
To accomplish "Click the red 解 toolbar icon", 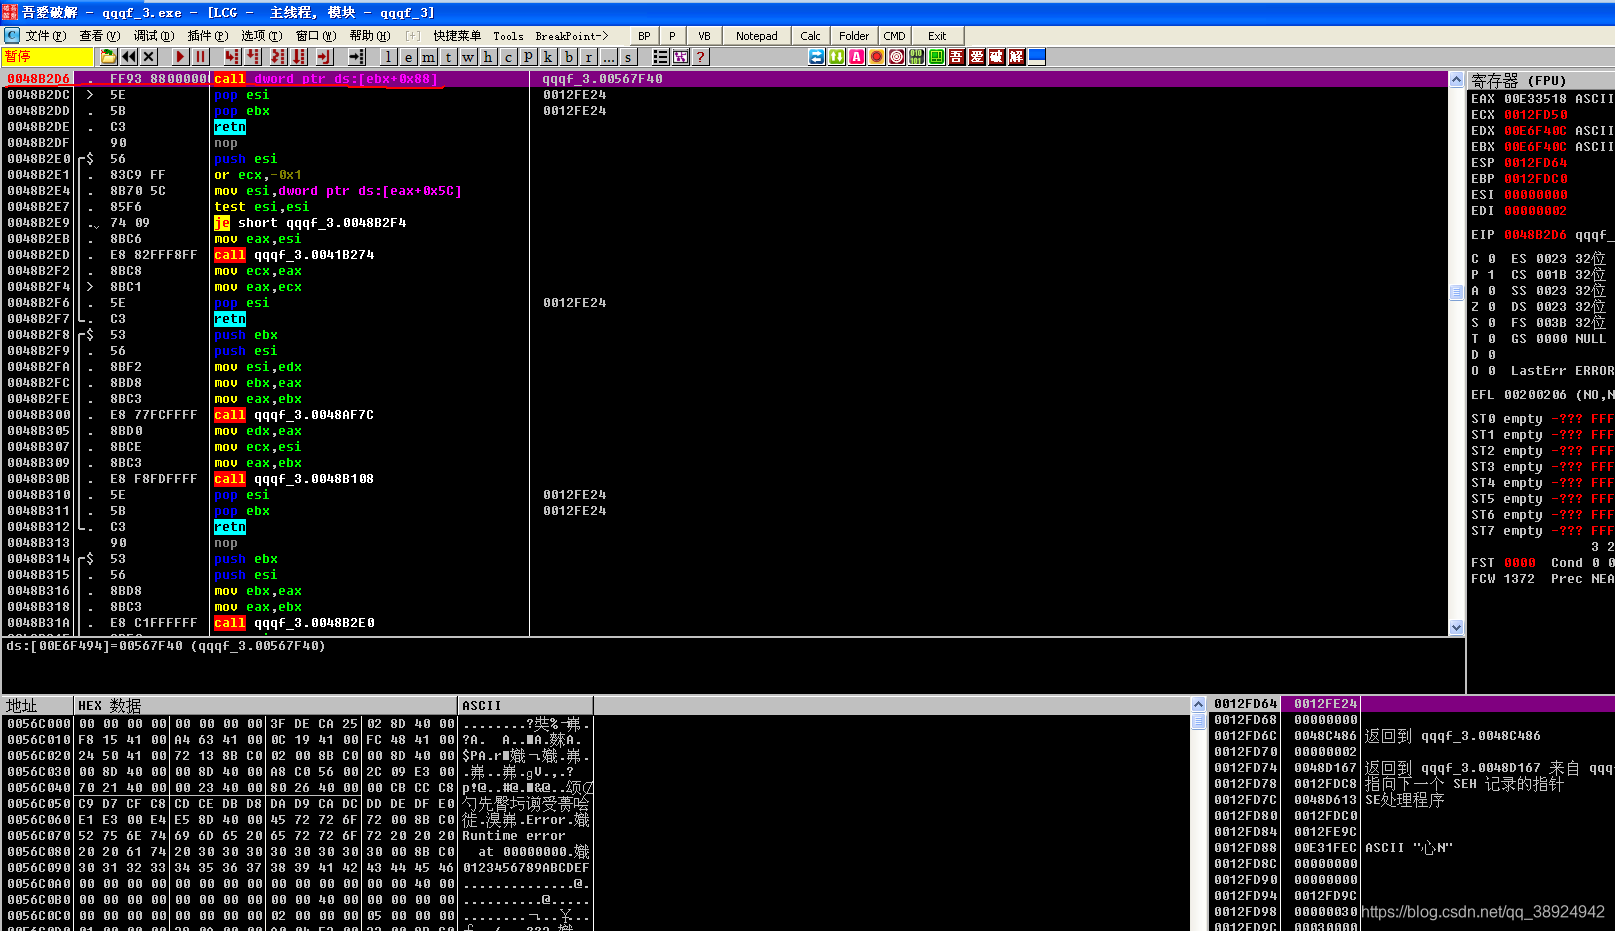I will click(x=1017, y=57).
